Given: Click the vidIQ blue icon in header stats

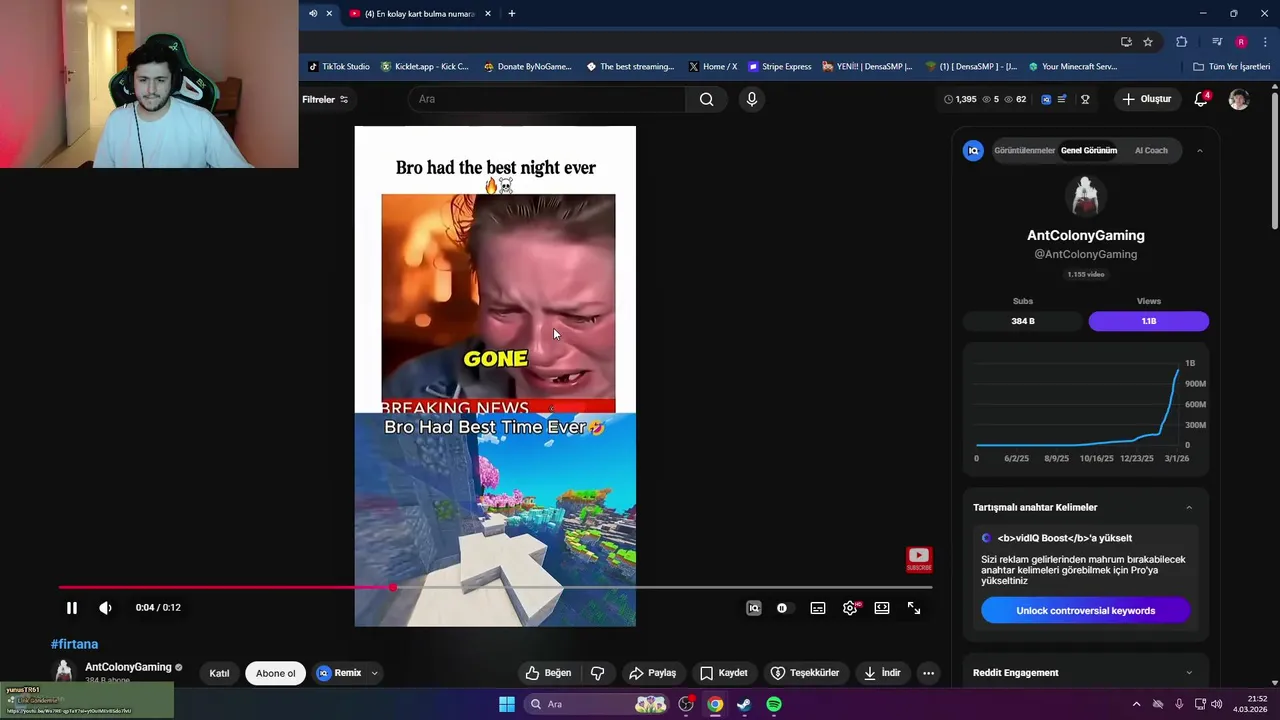Looking at the screenshot, I should tap(1046, 99).
